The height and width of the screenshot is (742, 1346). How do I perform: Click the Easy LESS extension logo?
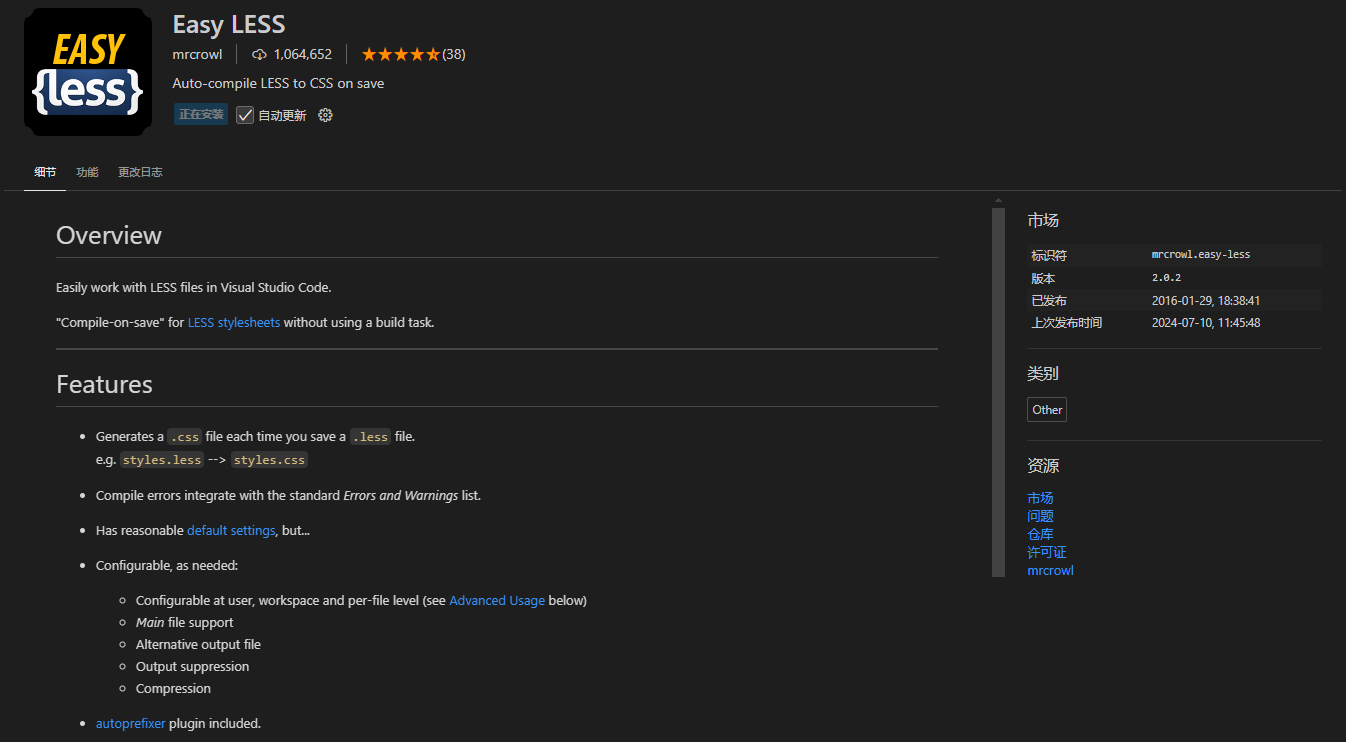88,72
